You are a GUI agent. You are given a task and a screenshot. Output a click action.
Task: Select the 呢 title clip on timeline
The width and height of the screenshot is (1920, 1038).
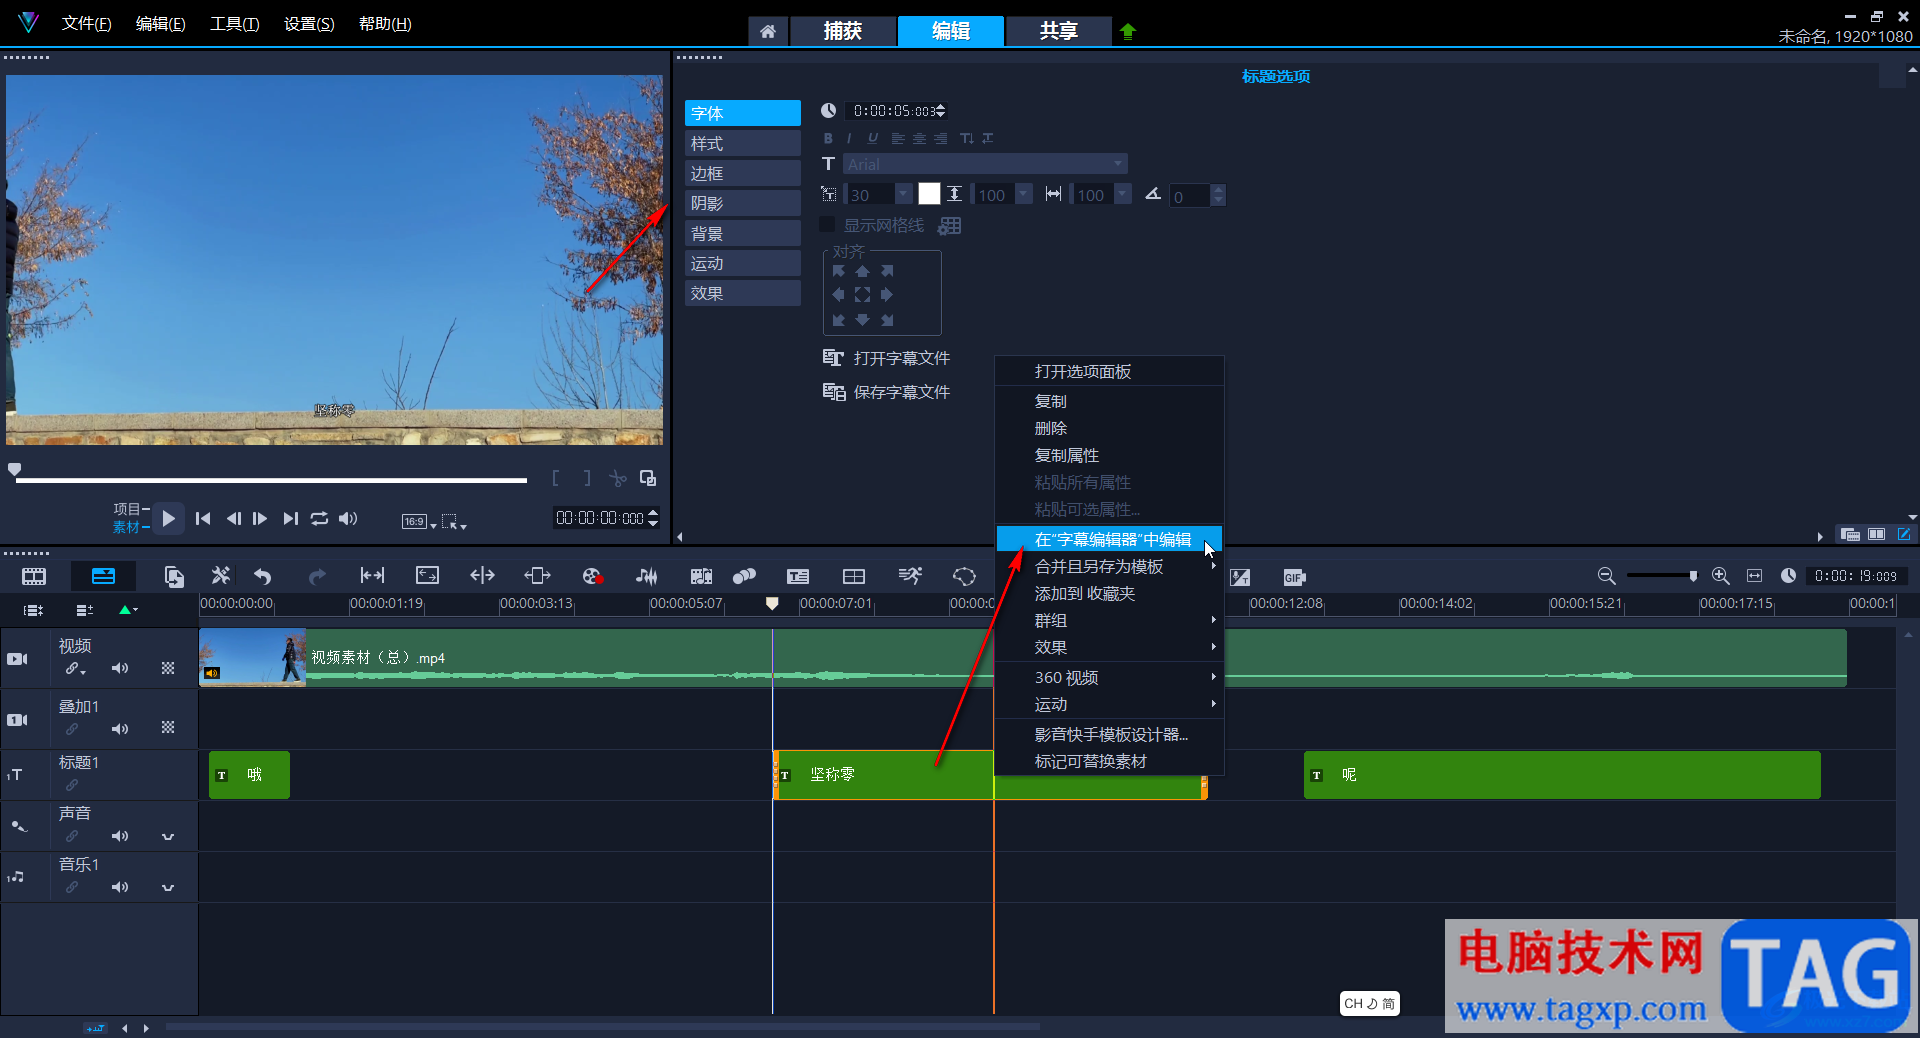tap(1562, 775)
